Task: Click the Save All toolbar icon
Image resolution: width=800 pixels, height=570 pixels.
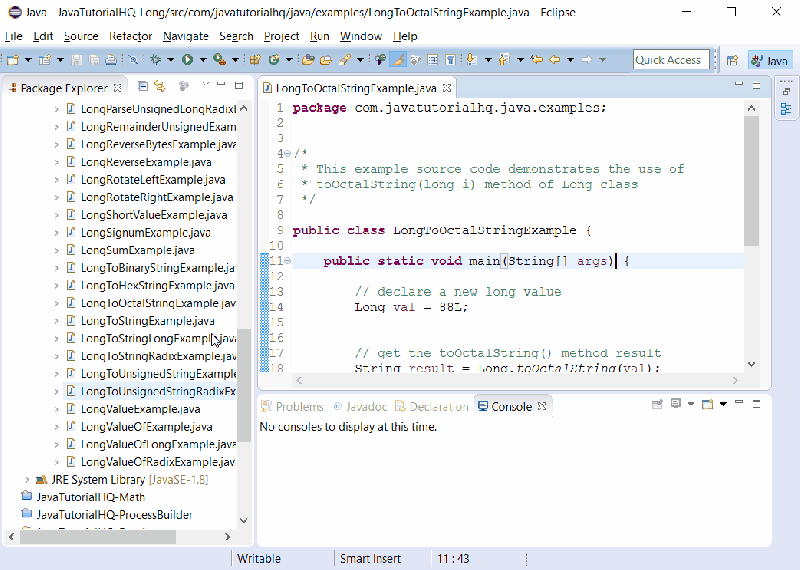Action: click(94, 60)
